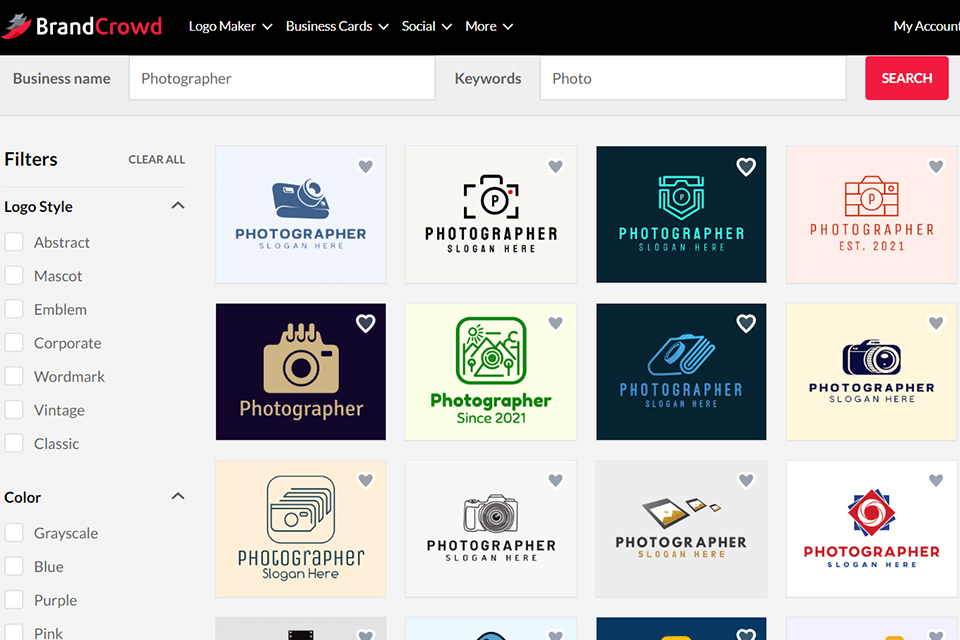
Task: Click the BrandCrowd logo
Action: (82, 26)
